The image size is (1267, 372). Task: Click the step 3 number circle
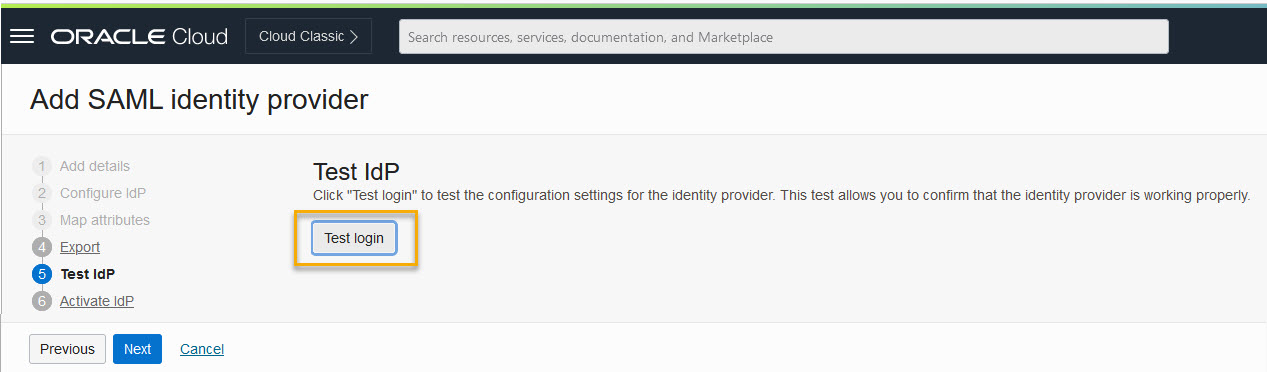[42, 220]
